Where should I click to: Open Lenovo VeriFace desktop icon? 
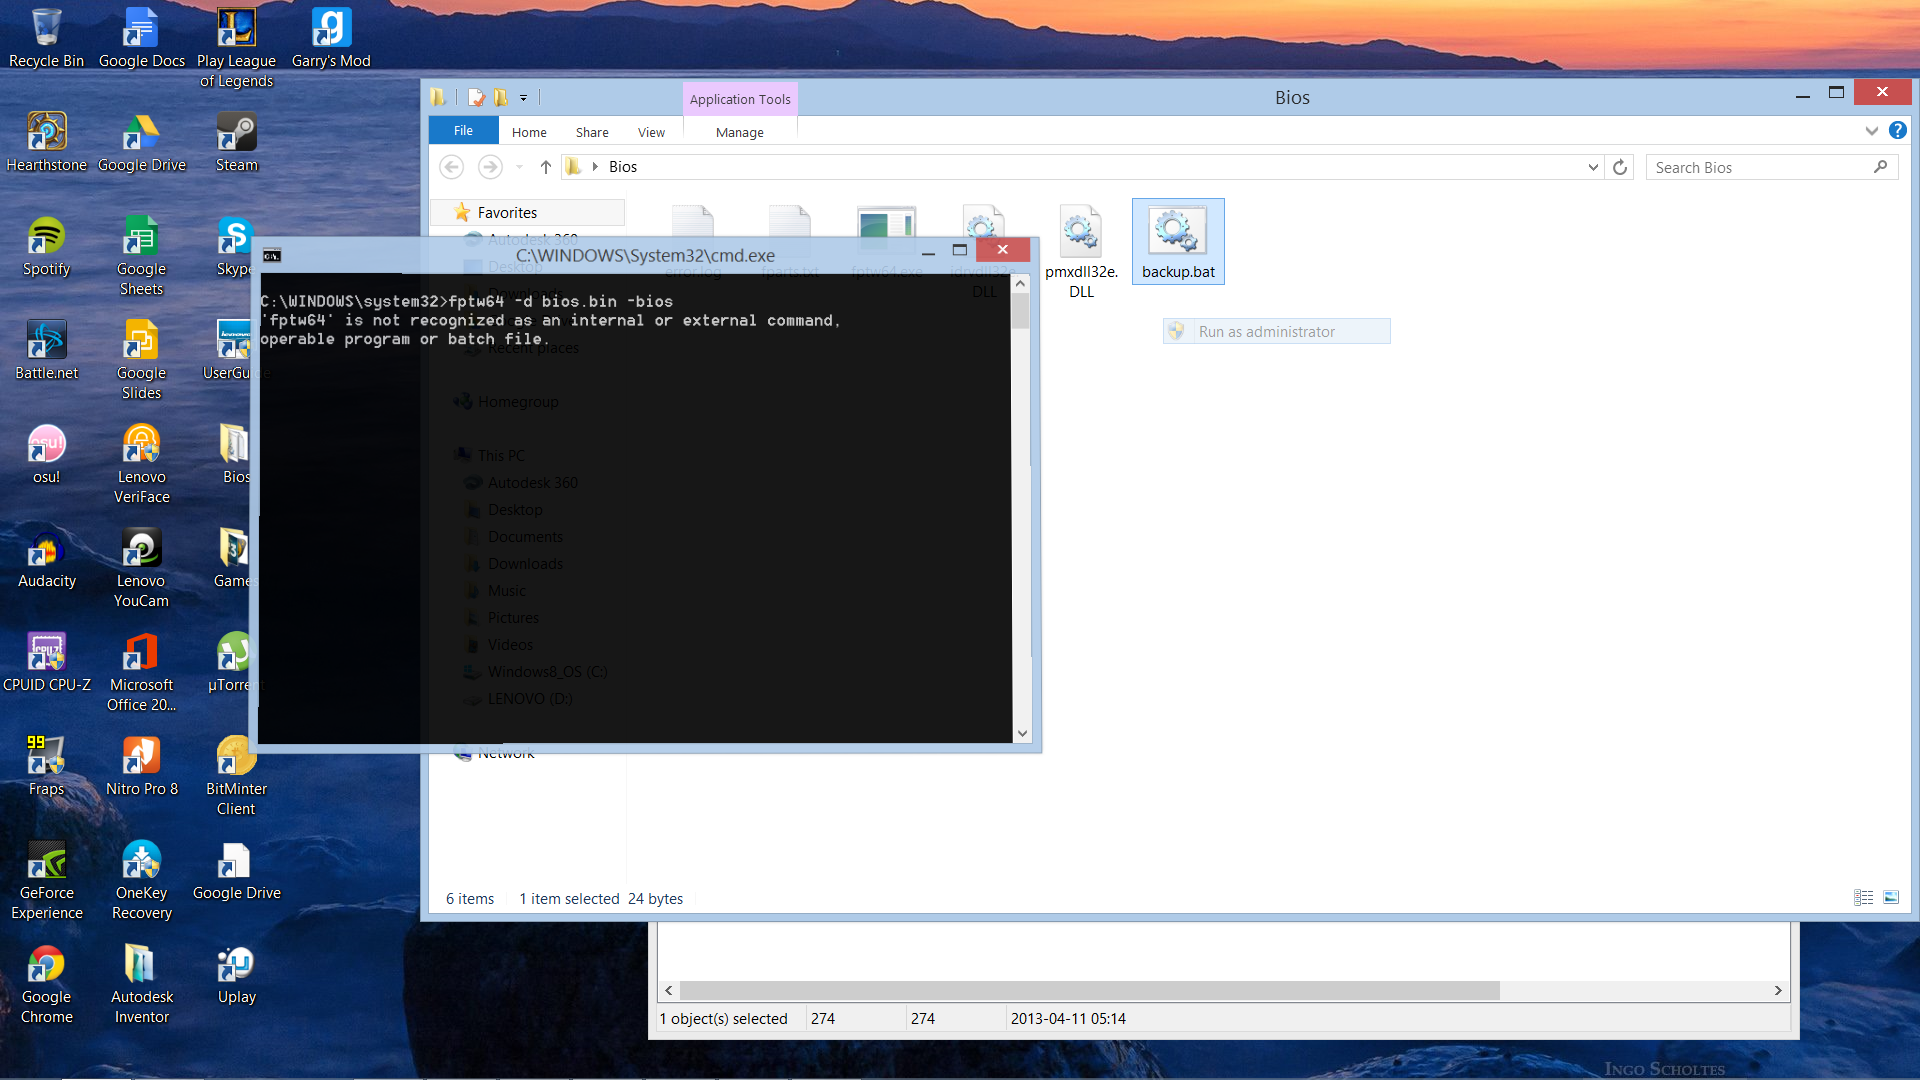pos(141,464)
